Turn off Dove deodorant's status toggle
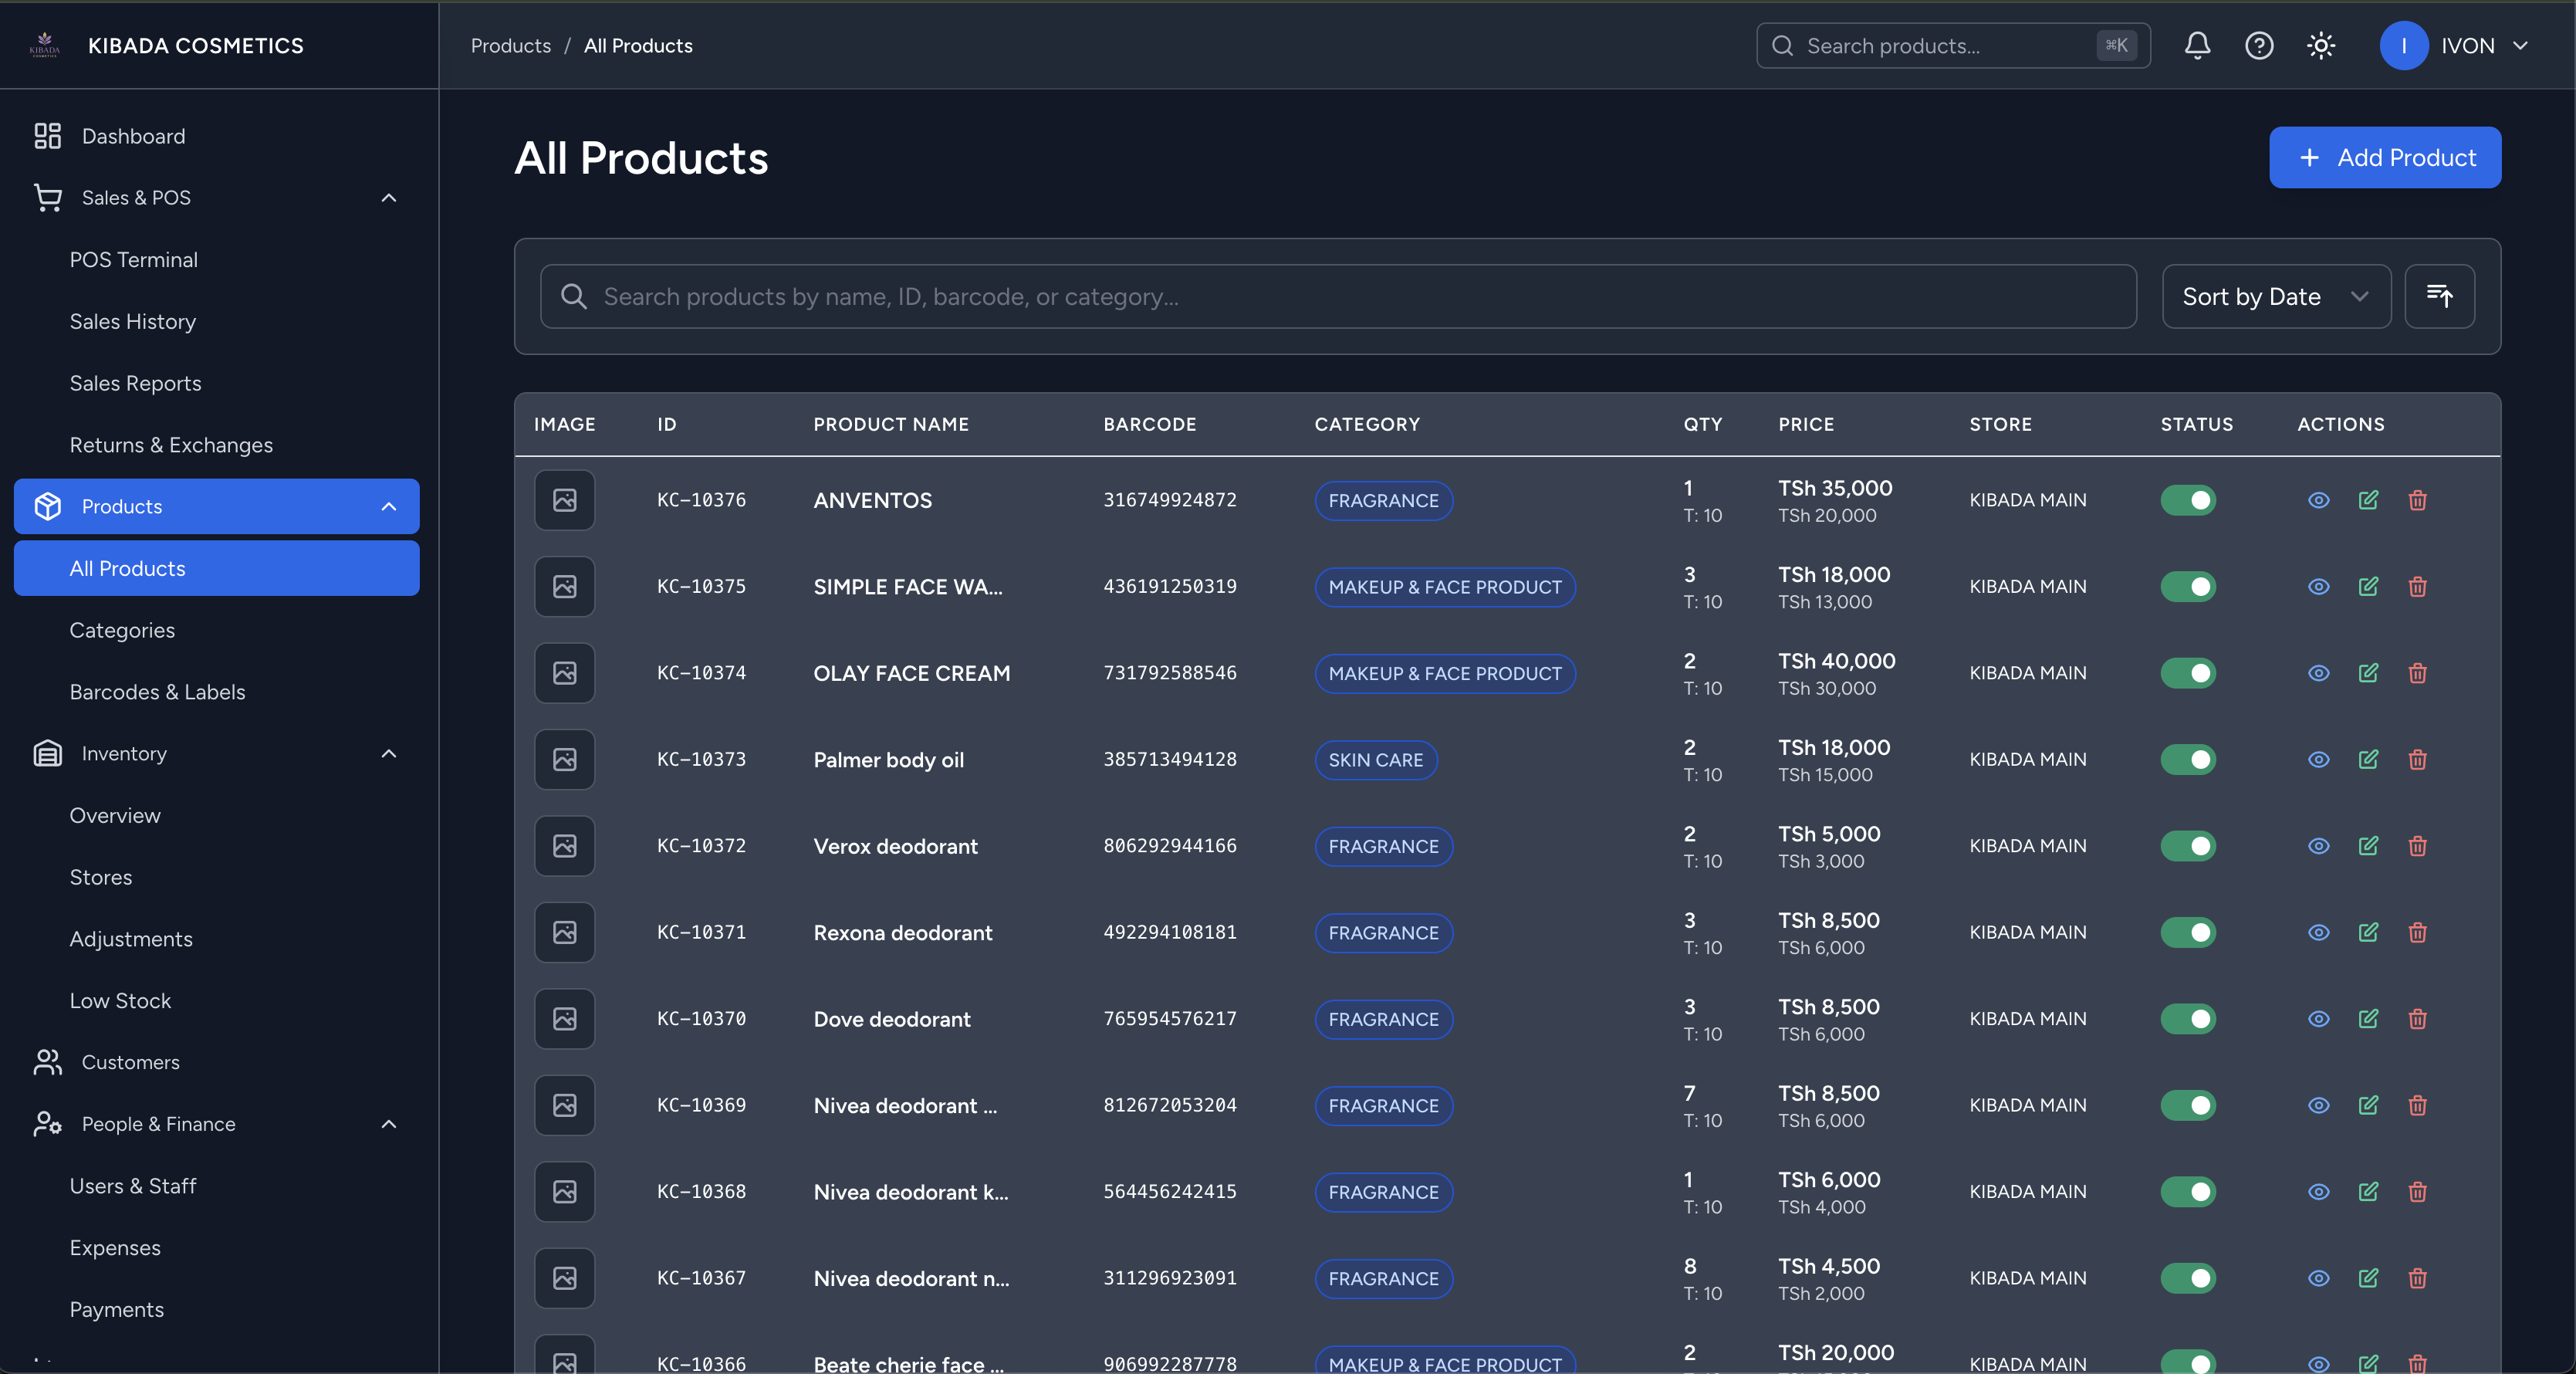2576x1374 pixels. [2189, 1019]
